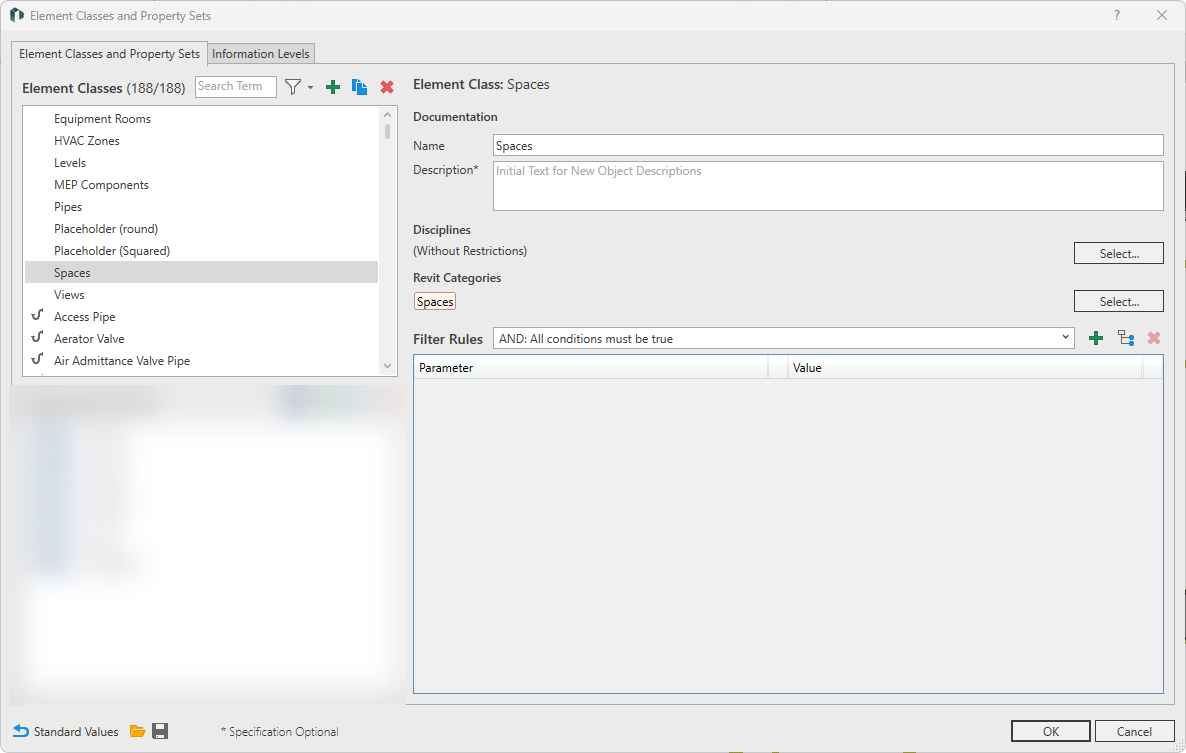Edit the Name field containing Spaces
1186x753 pixels.
(827, 145)
